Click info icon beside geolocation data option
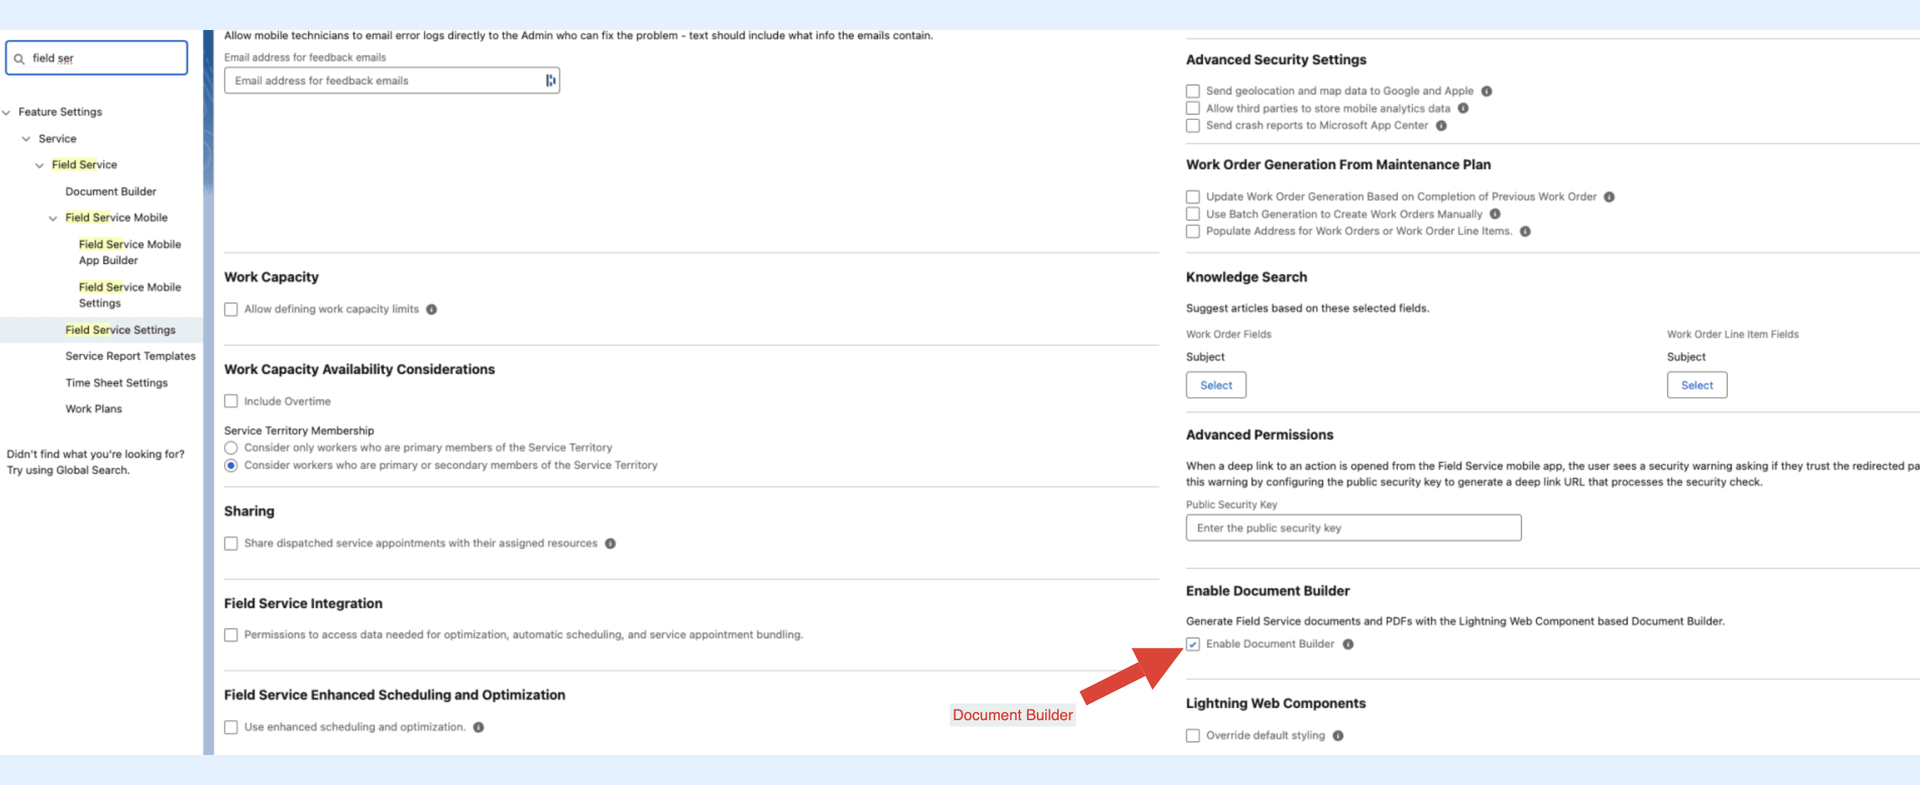1920x785 pixels. click(x=1487, y=91)
